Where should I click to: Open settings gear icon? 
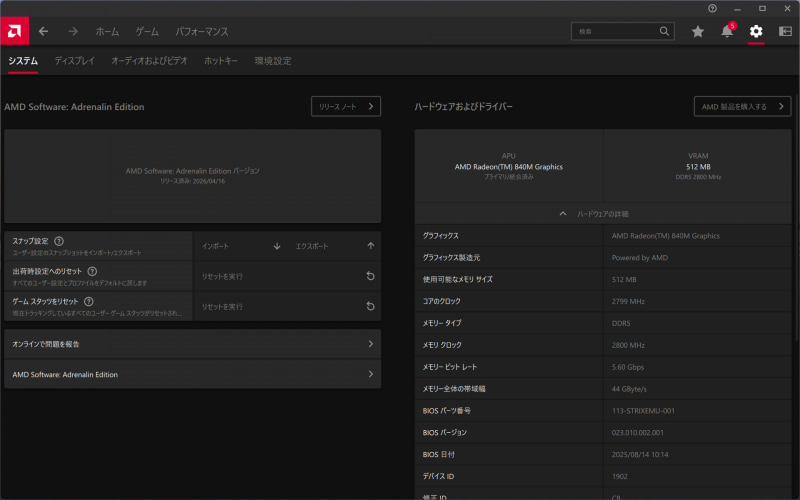click(756, 31)
